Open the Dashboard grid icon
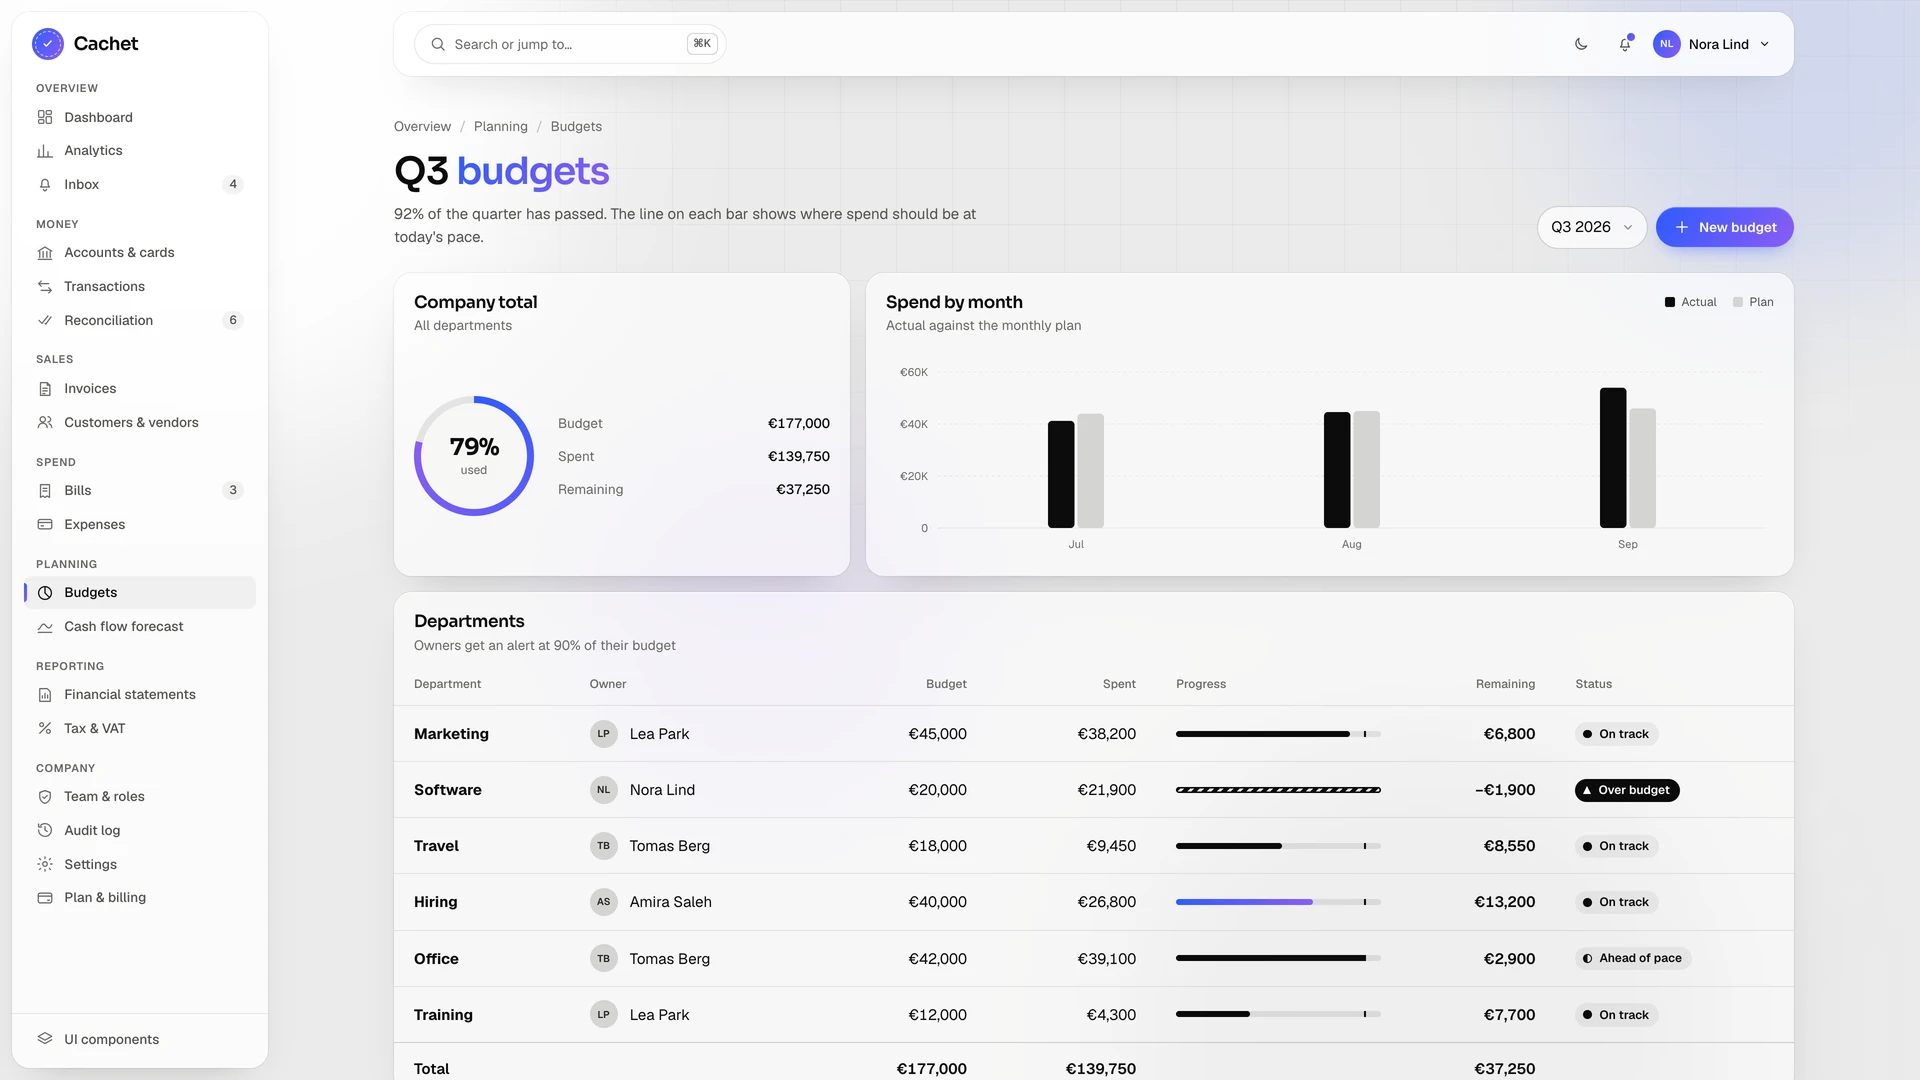1920x1080 pixels. [x=45, y=117]
